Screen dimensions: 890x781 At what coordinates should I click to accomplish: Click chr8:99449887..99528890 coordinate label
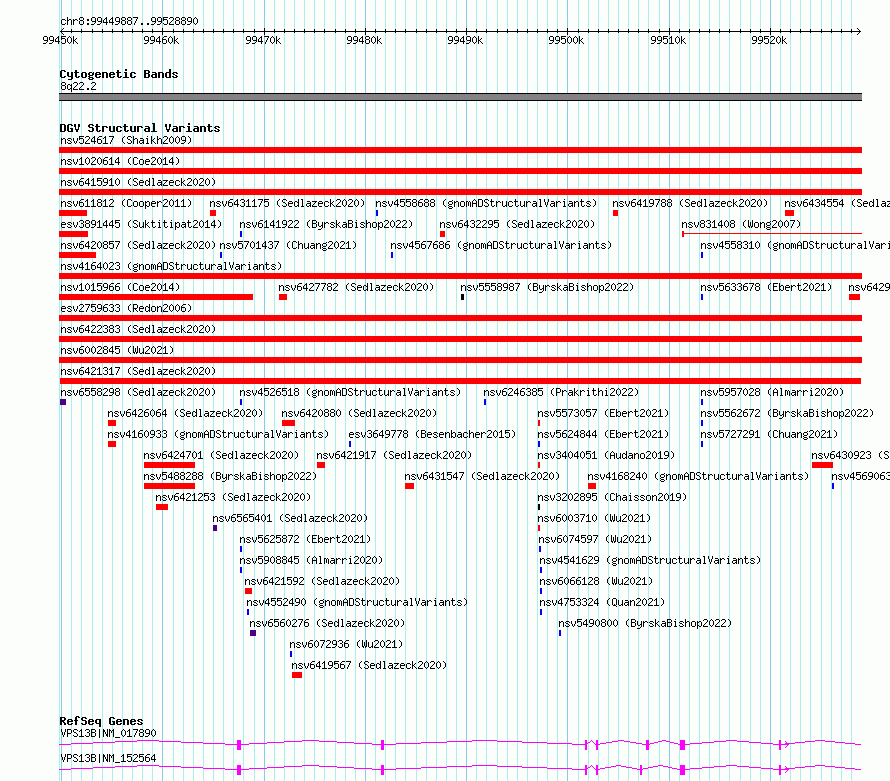pos(129,21)
